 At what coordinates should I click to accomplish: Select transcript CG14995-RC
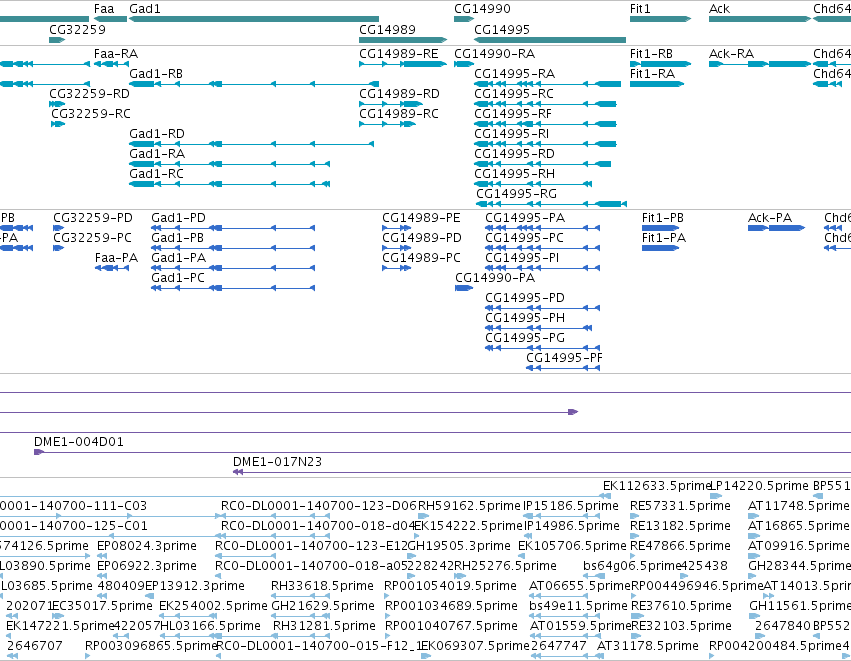(514, 94)
